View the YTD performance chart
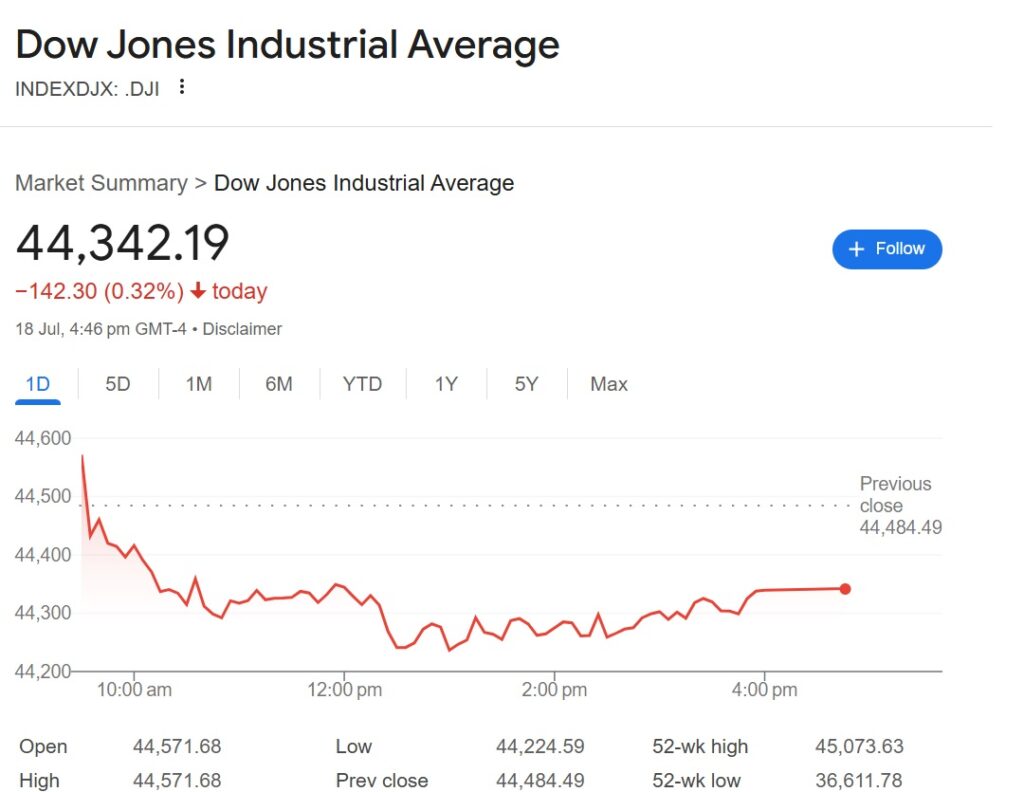 pos(361,384)
